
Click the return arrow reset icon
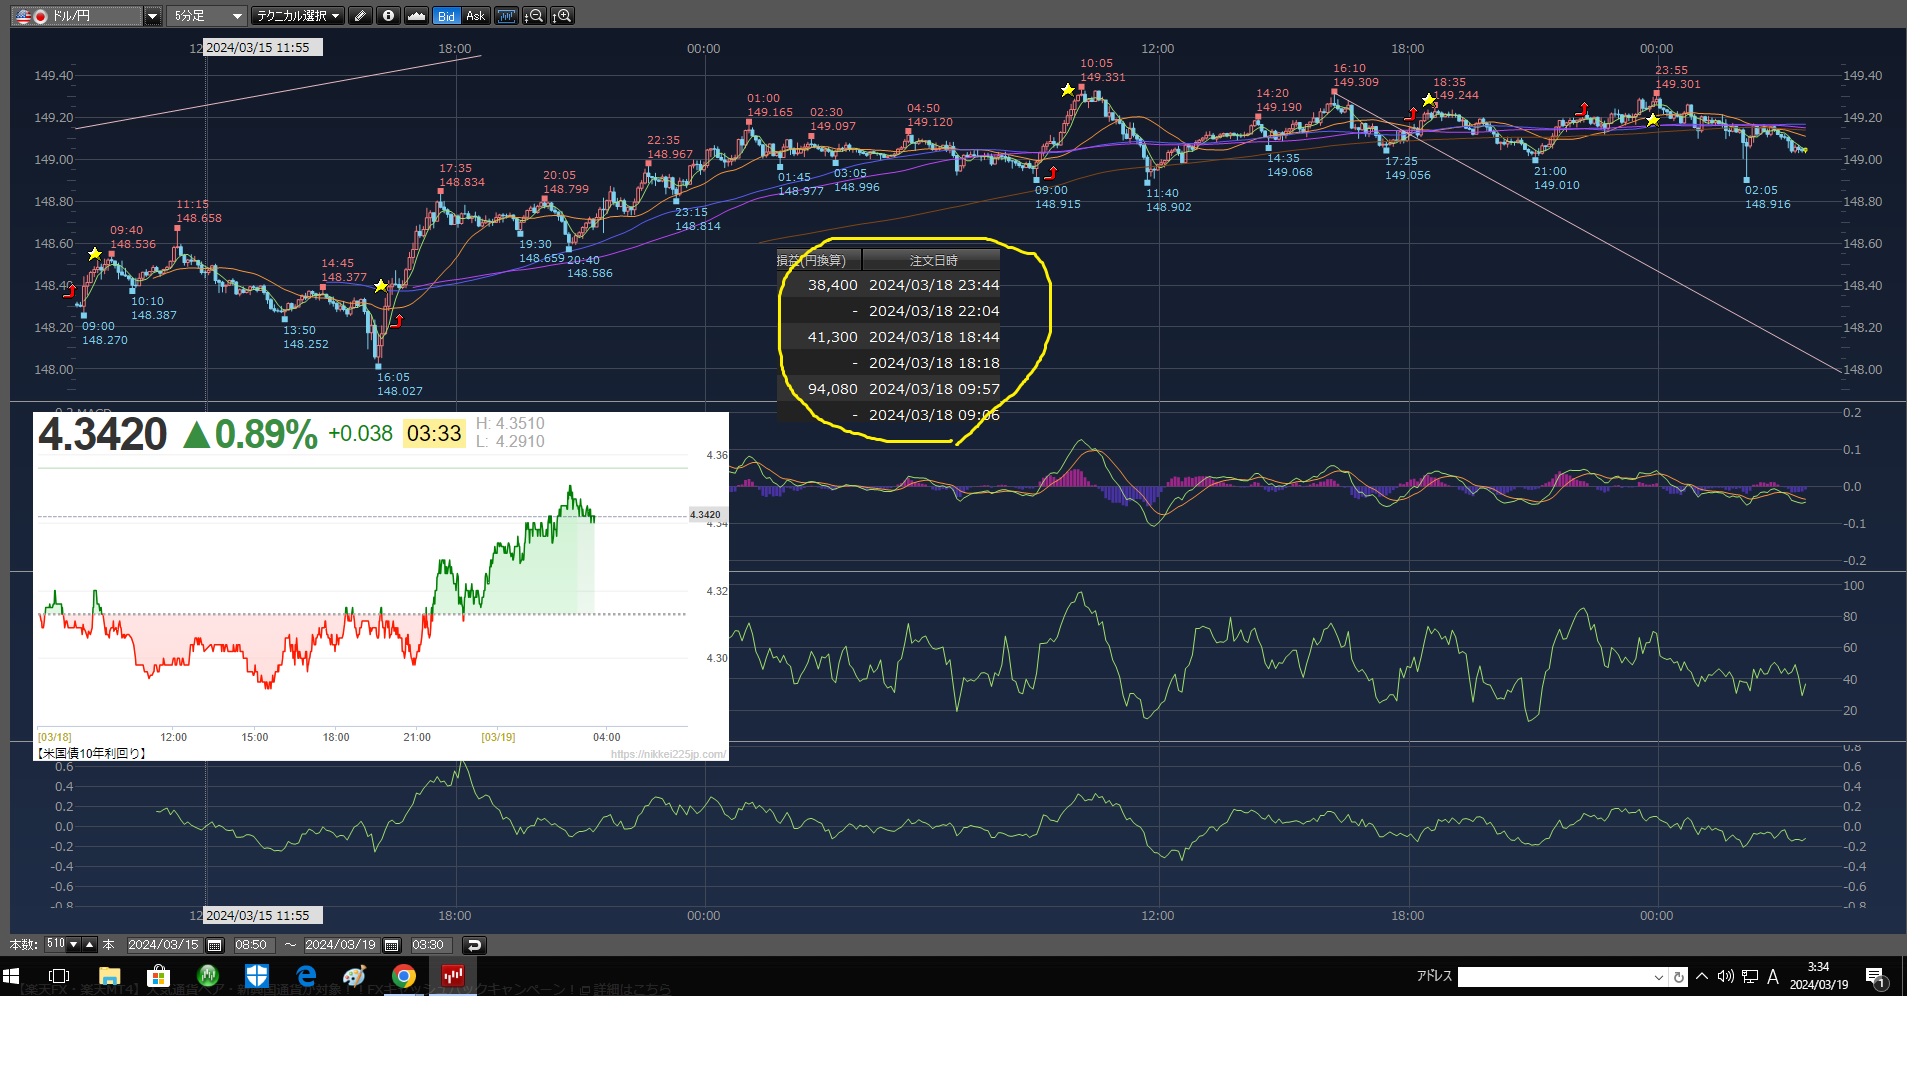[474, 945]
